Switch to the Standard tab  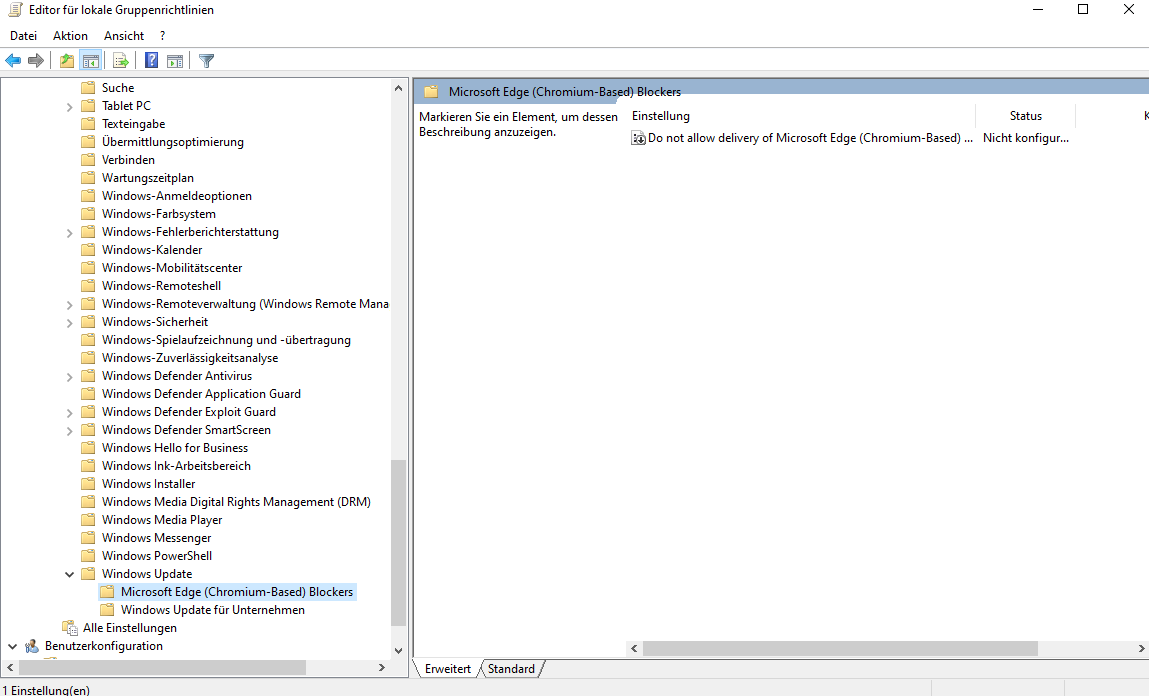point(511,669)
